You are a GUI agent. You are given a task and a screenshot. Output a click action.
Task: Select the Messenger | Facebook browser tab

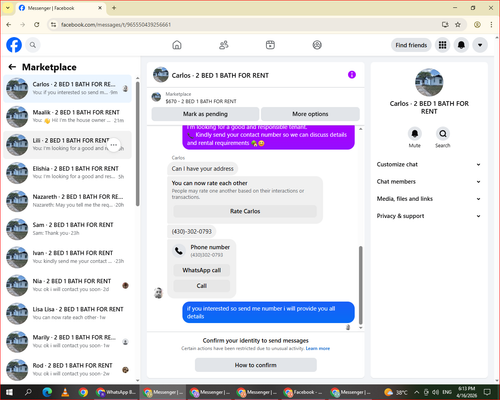tap(60, 8)
